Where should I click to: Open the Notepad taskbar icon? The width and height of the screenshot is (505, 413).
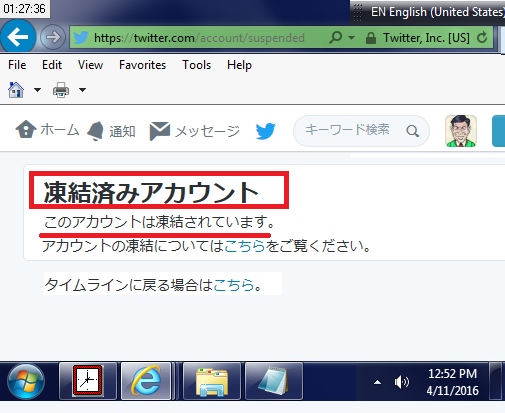tap(274, 381)
